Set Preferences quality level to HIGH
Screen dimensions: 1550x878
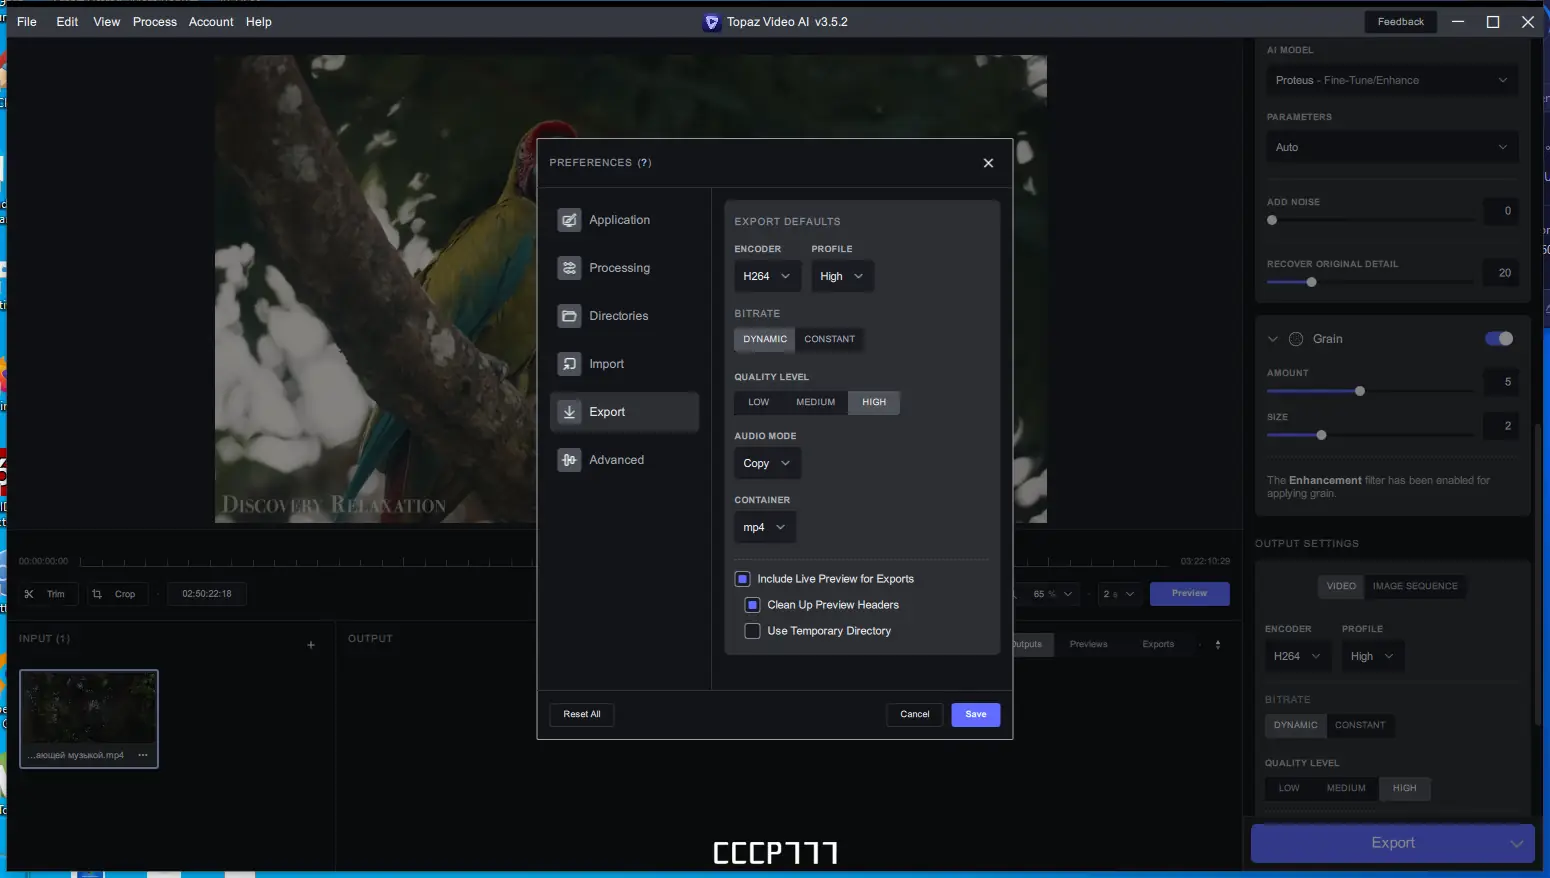click(874, 402)
